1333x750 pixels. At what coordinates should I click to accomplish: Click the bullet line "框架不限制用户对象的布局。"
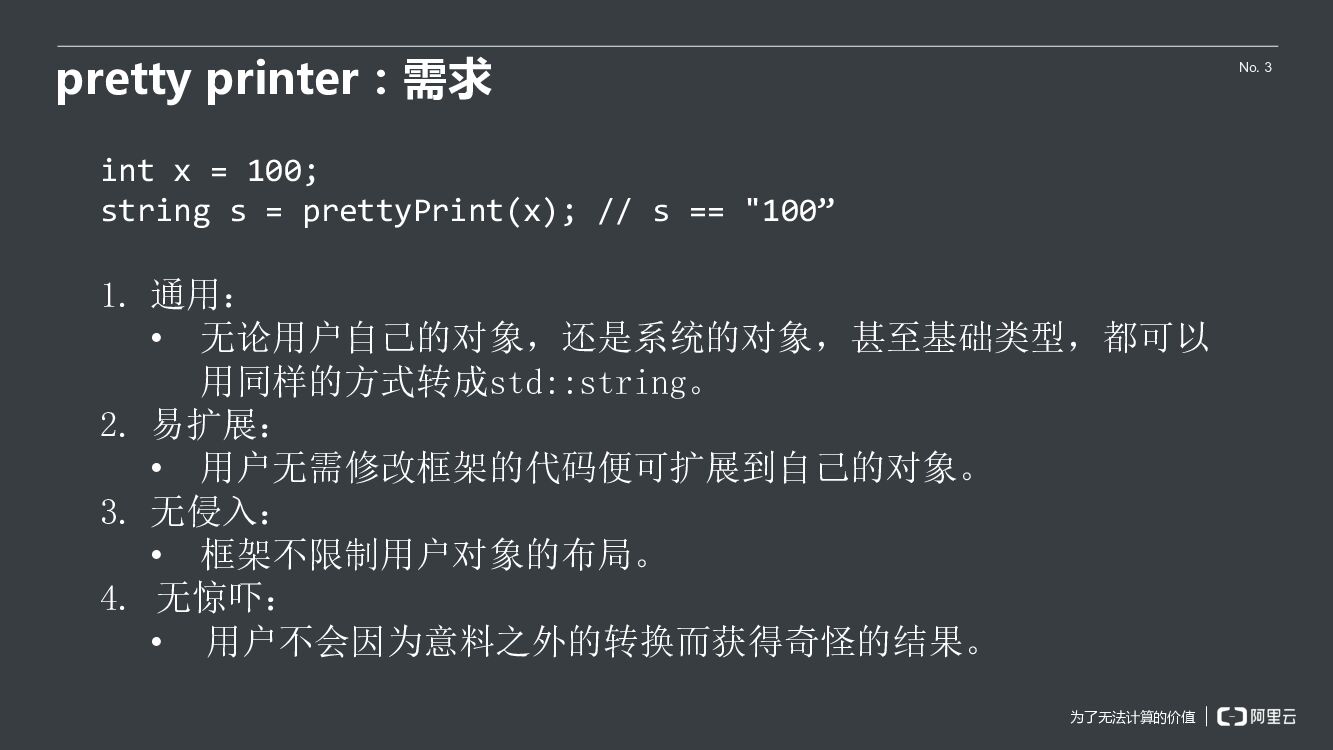pos(426,554)
